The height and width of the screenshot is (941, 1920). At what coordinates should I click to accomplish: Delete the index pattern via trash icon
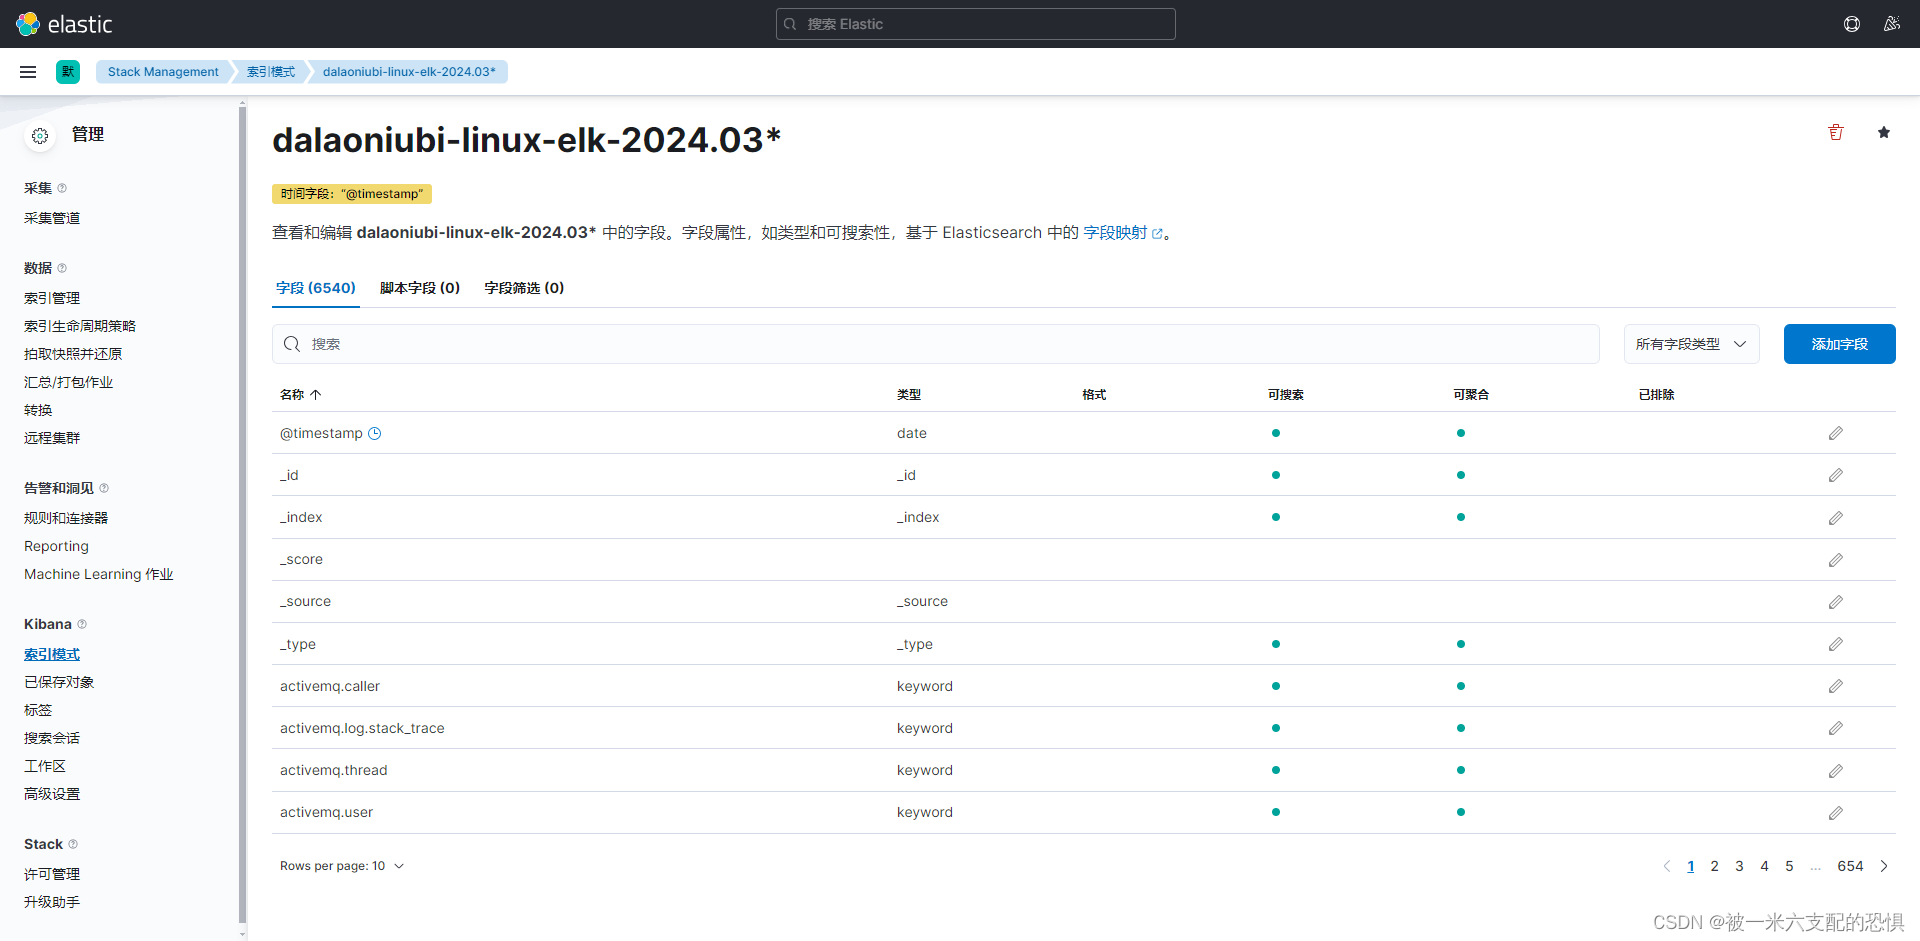coord(1836,132)
